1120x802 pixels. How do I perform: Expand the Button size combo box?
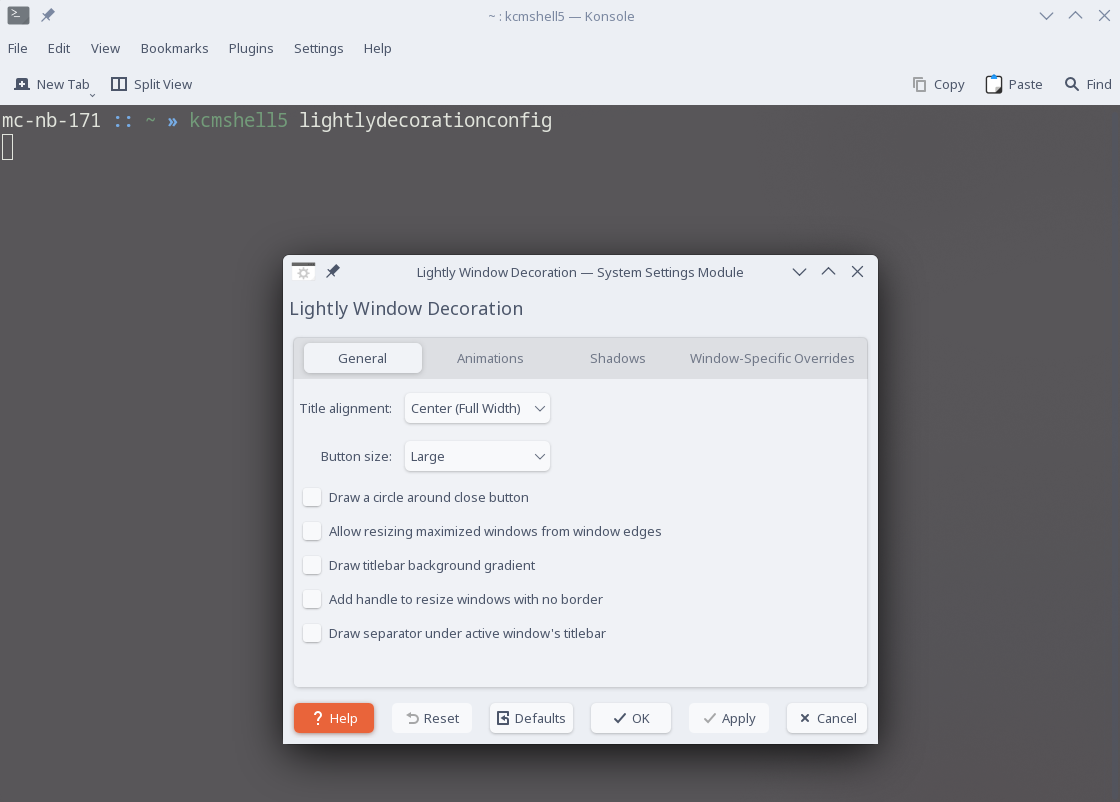(477, 456)
